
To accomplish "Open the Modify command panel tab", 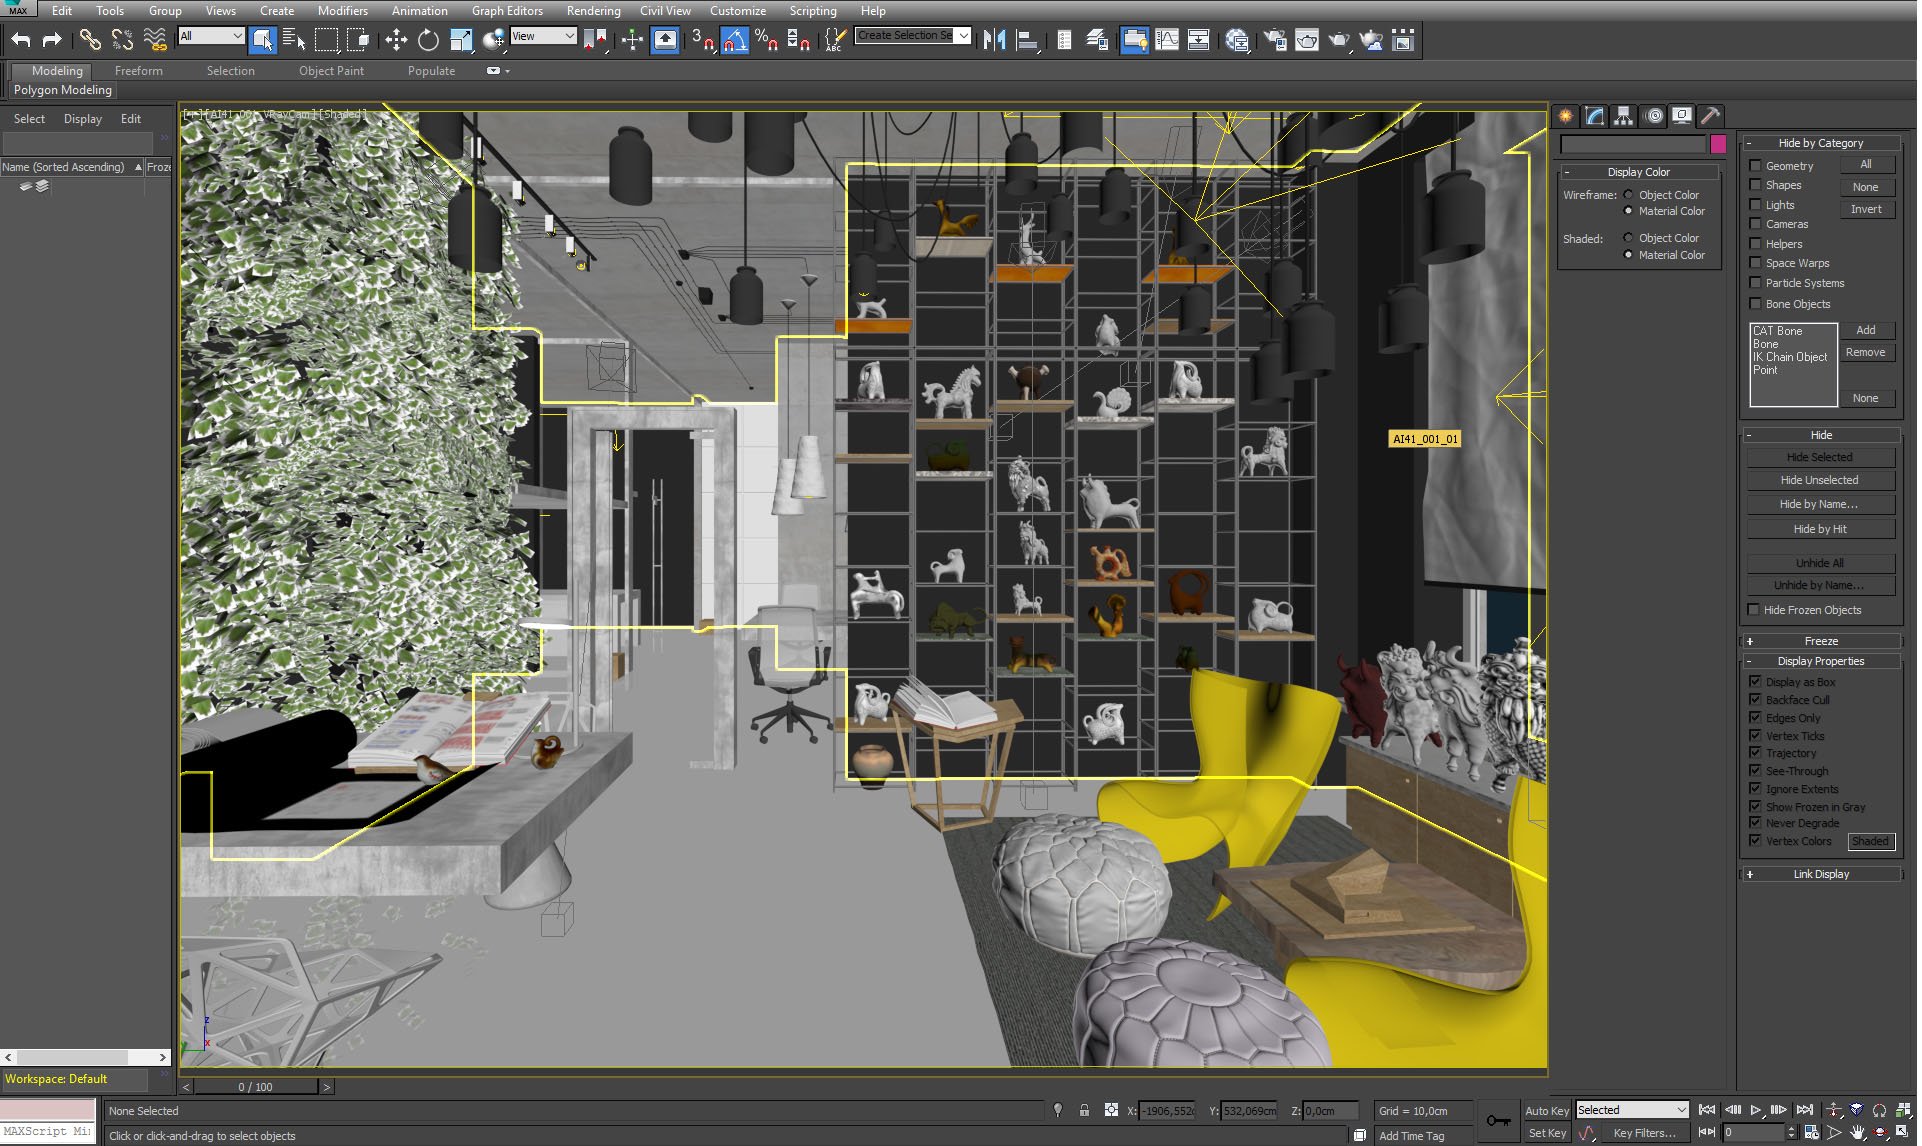I will 1595,116.
